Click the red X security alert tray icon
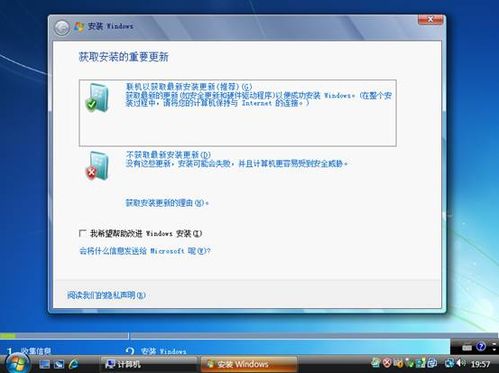This screenshot has height=373, width=499. (387, 362)
